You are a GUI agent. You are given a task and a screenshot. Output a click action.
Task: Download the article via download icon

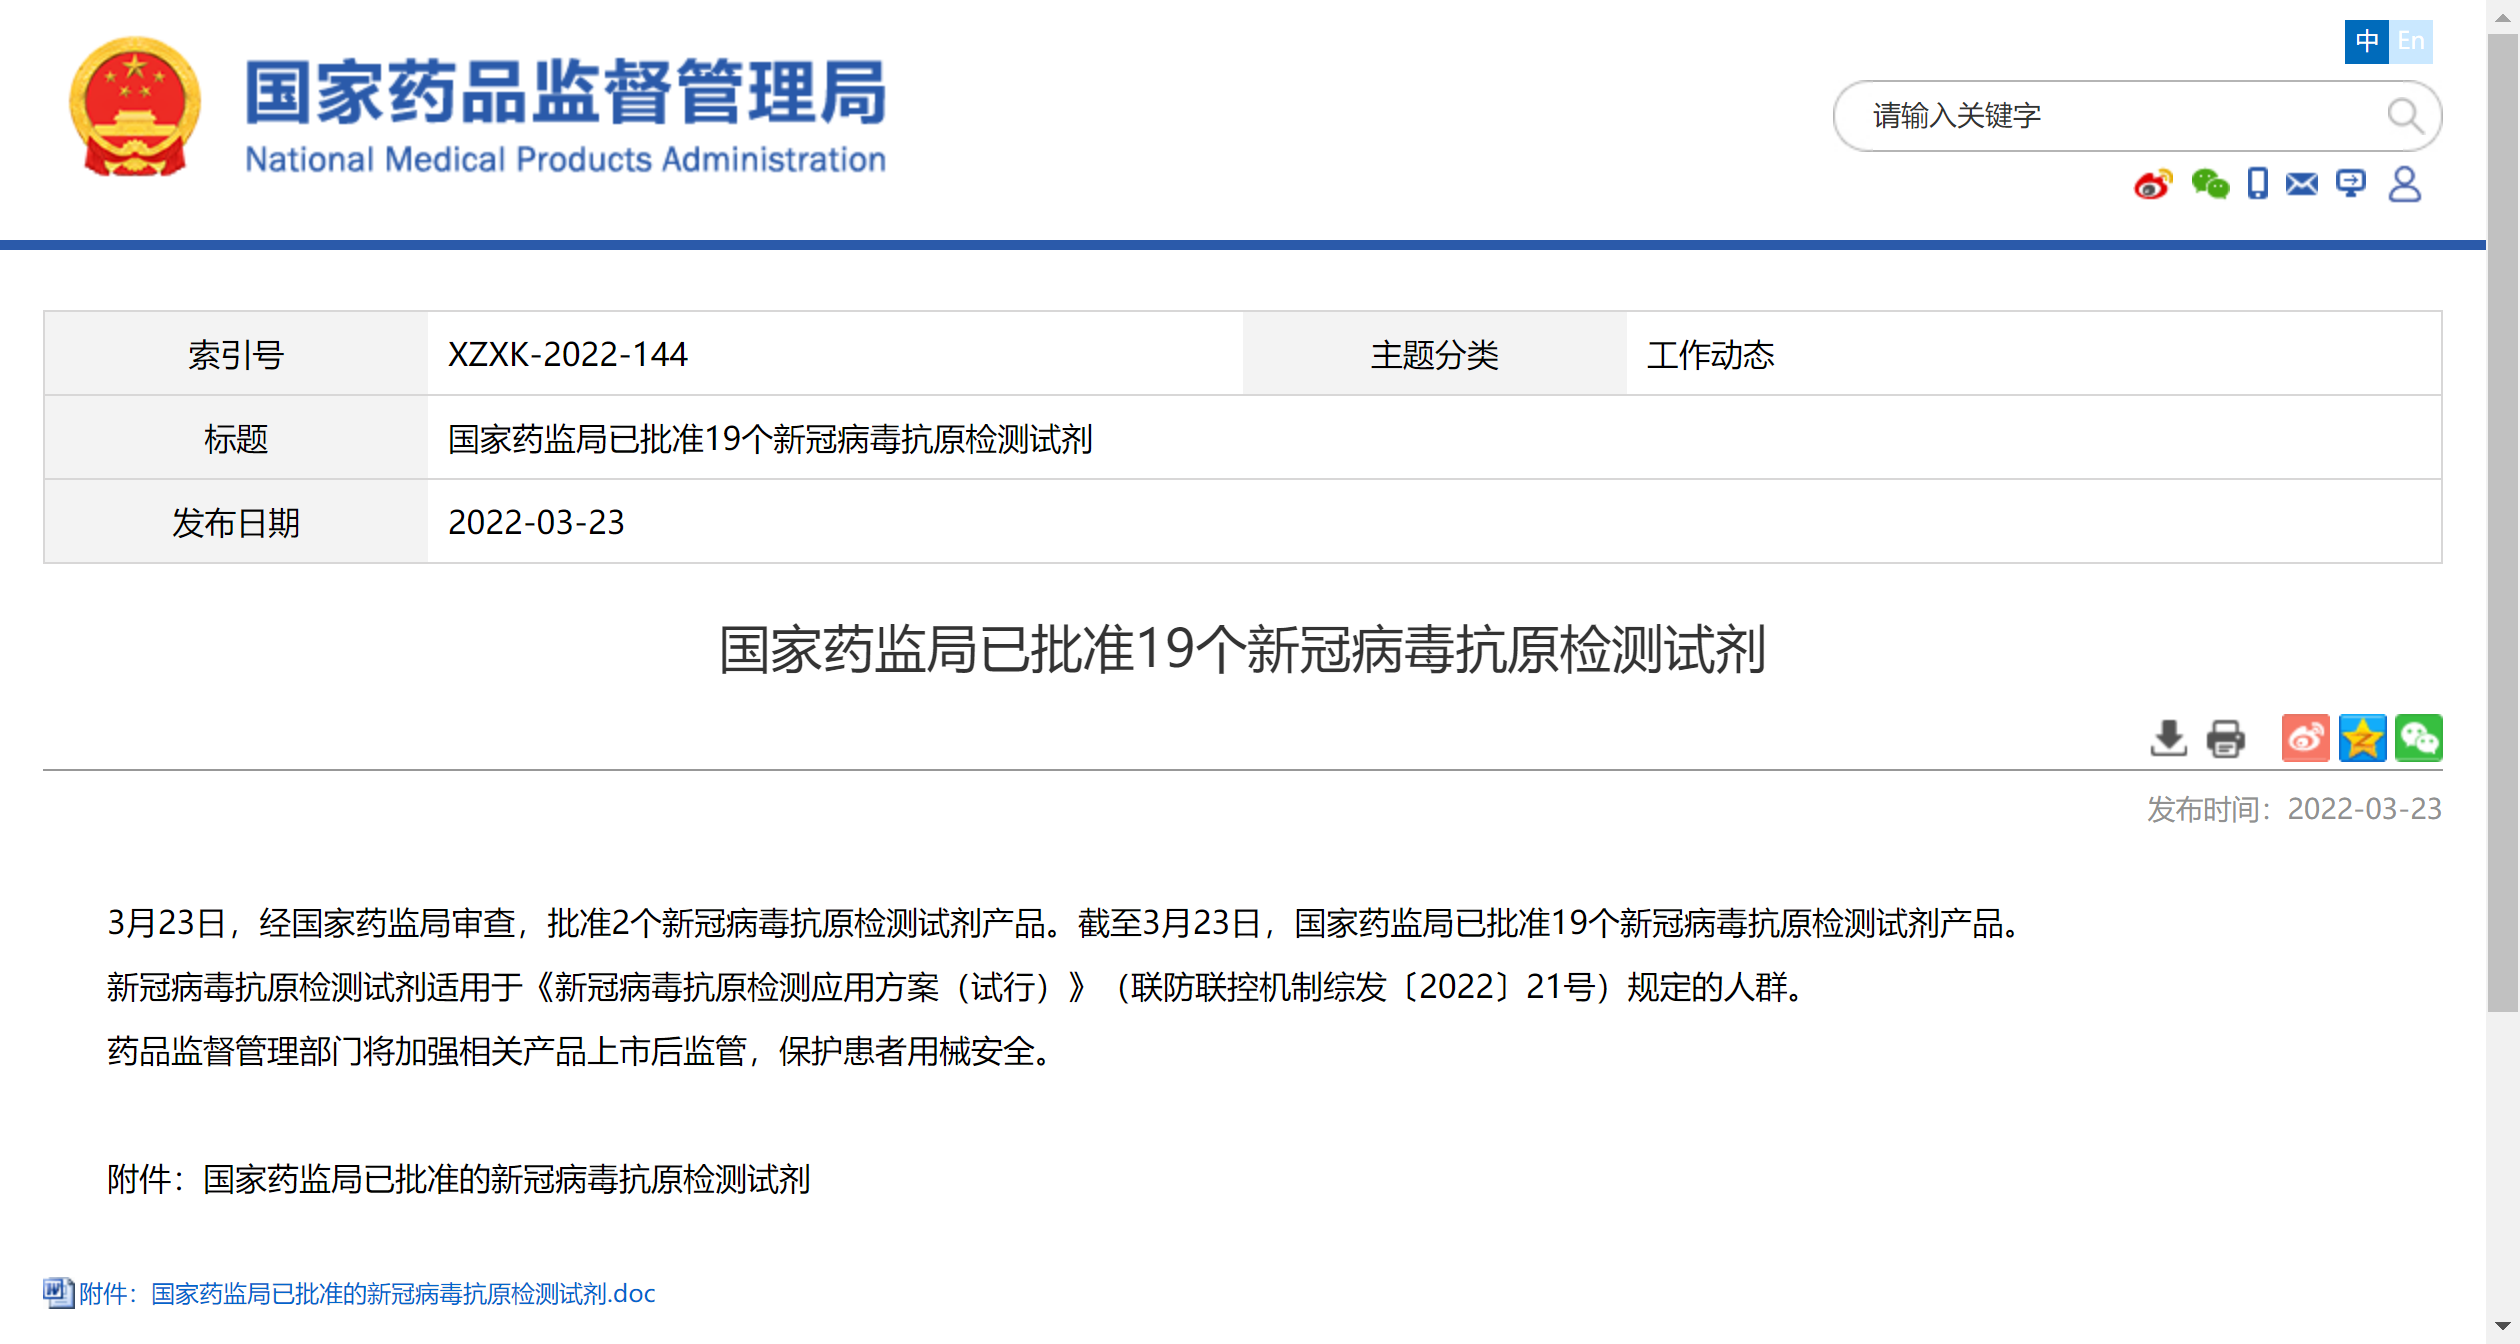[x=2167, y=738]
